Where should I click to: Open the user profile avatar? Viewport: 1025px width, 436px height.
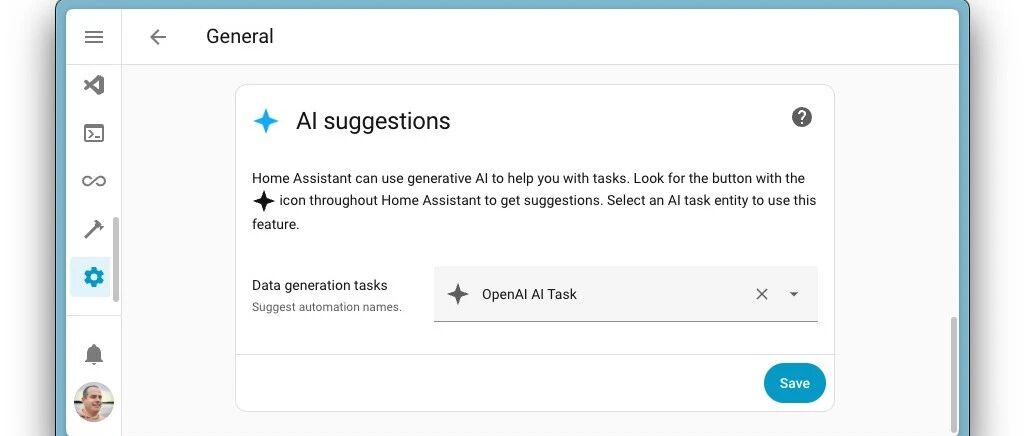(93, 401)
